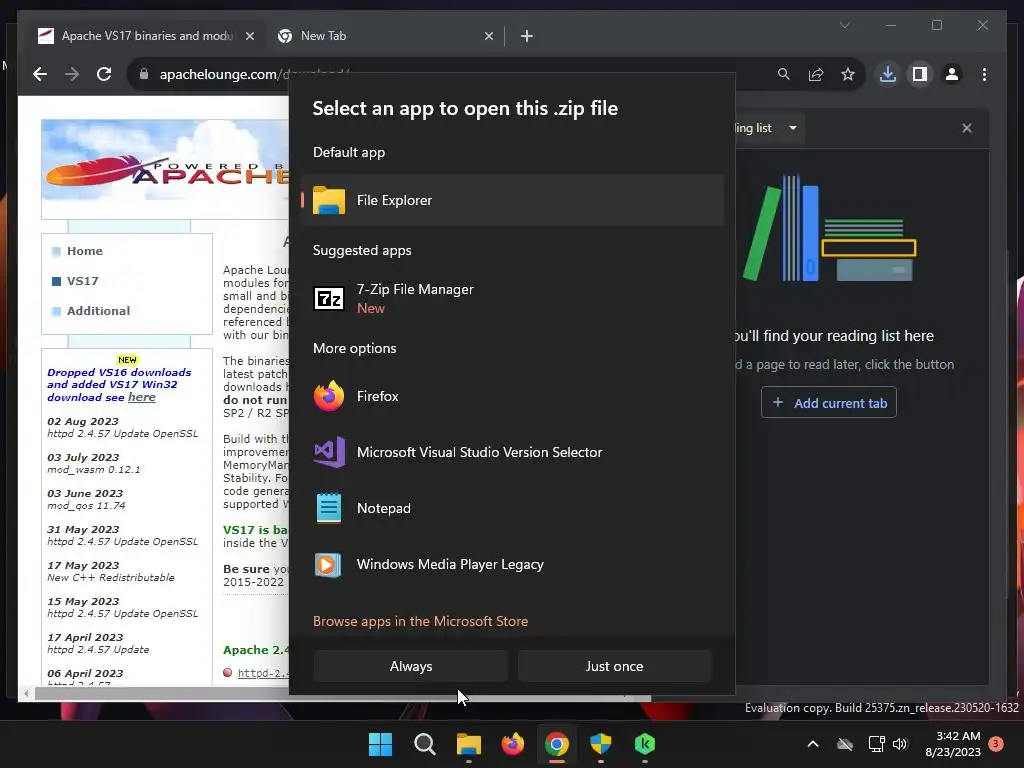This screenshot has height=768, width=1024.
Task: Open the clock showing 3:42 AM
Action: (953, 744)
